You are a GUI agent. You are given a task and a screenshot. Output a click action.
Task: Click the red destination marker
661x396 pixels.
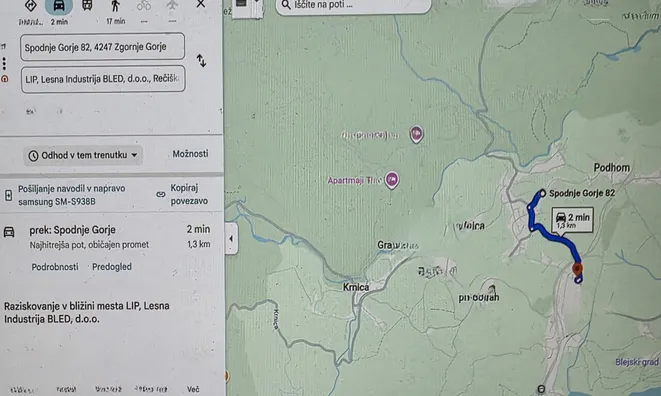578,269
